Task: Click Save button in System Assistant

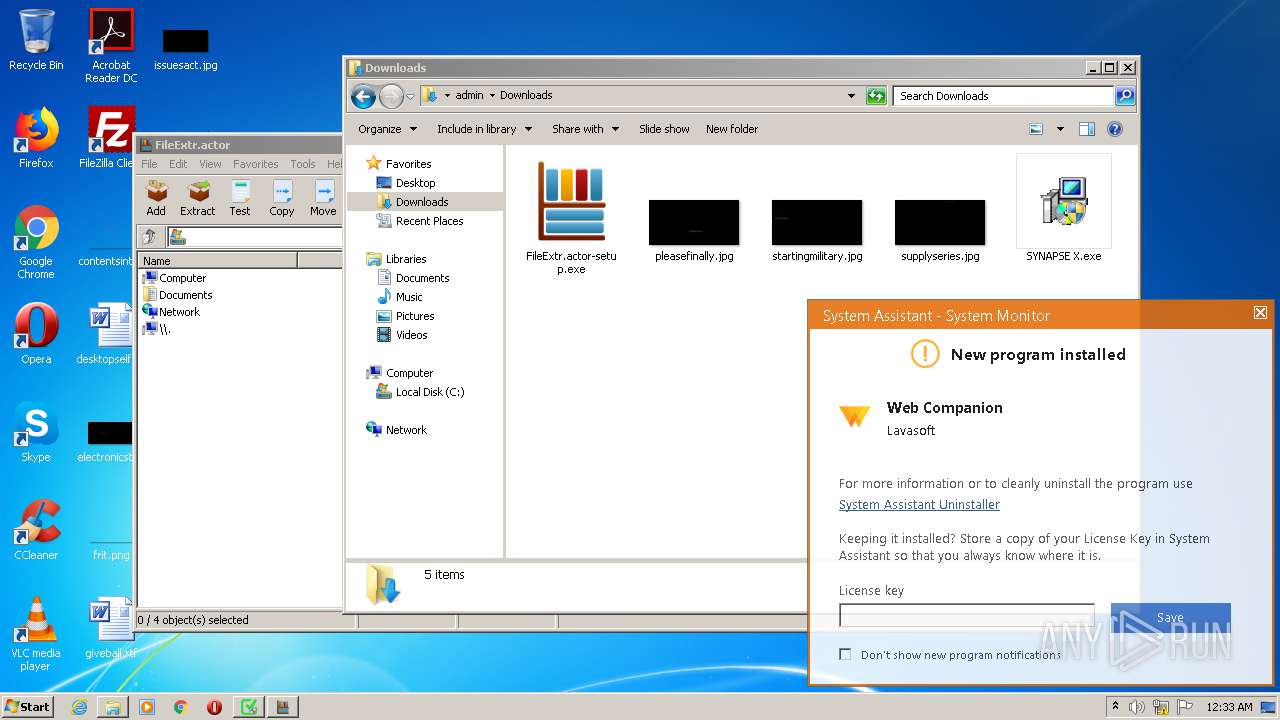Action: (1170, 618)
